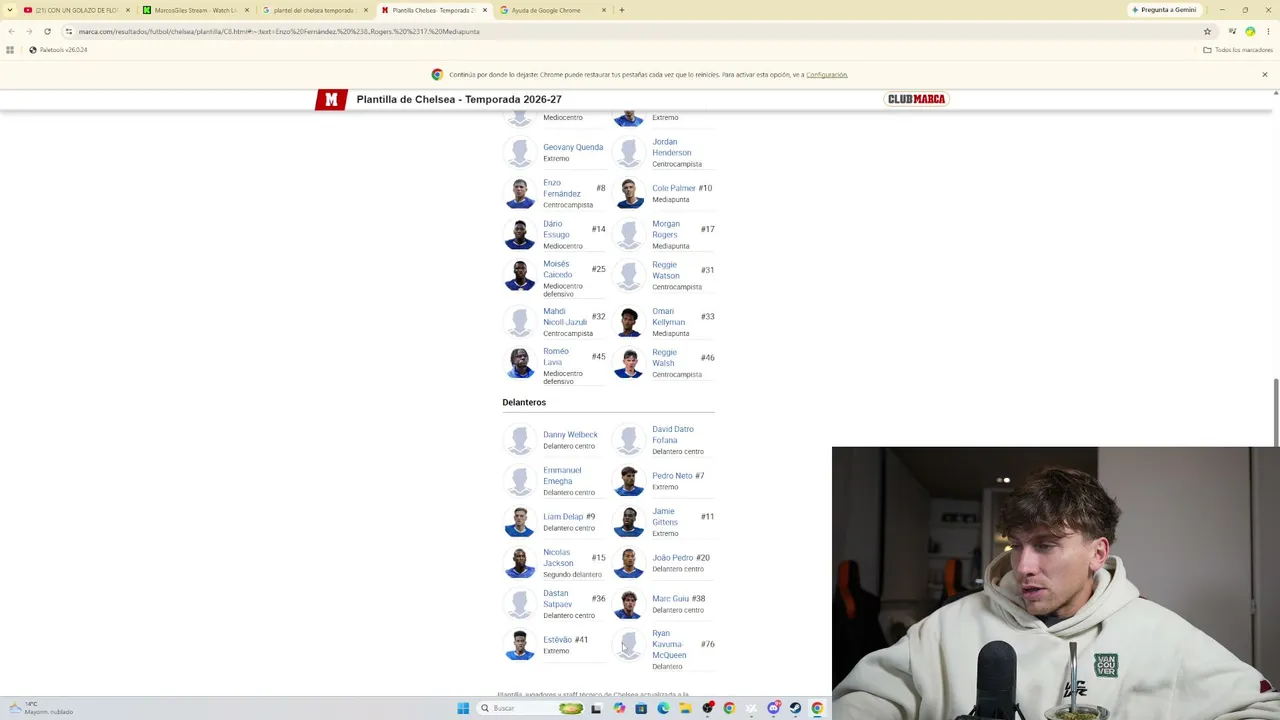Close the YouTube tab
Viewport: 1280px width, 720px height.
[x=128, y=10]
